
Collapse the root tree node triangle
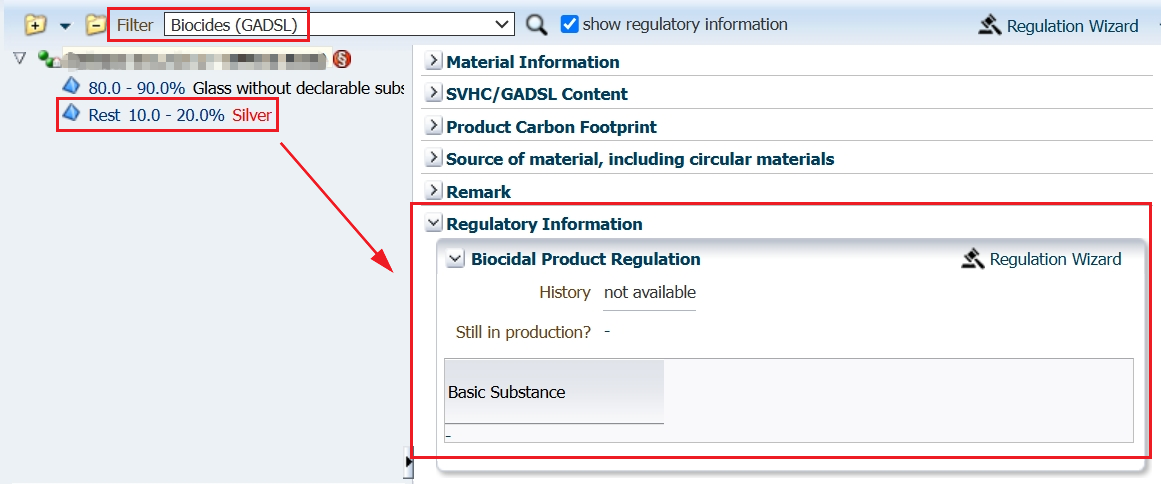19,59
